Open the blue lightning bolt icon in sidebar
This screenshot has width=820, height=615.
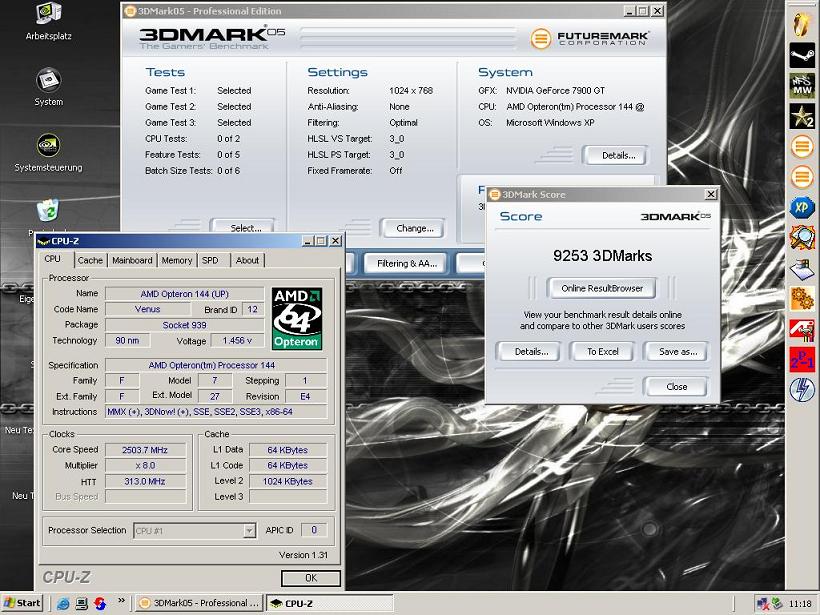[x=802, y=390]
